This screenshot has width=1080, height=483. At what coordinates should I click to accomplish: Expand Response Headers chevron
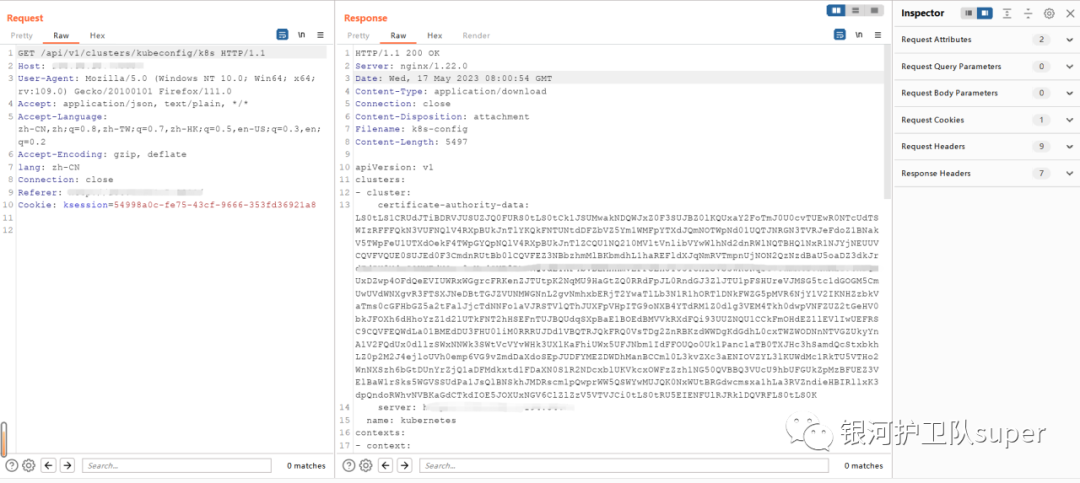[1069, 173]
